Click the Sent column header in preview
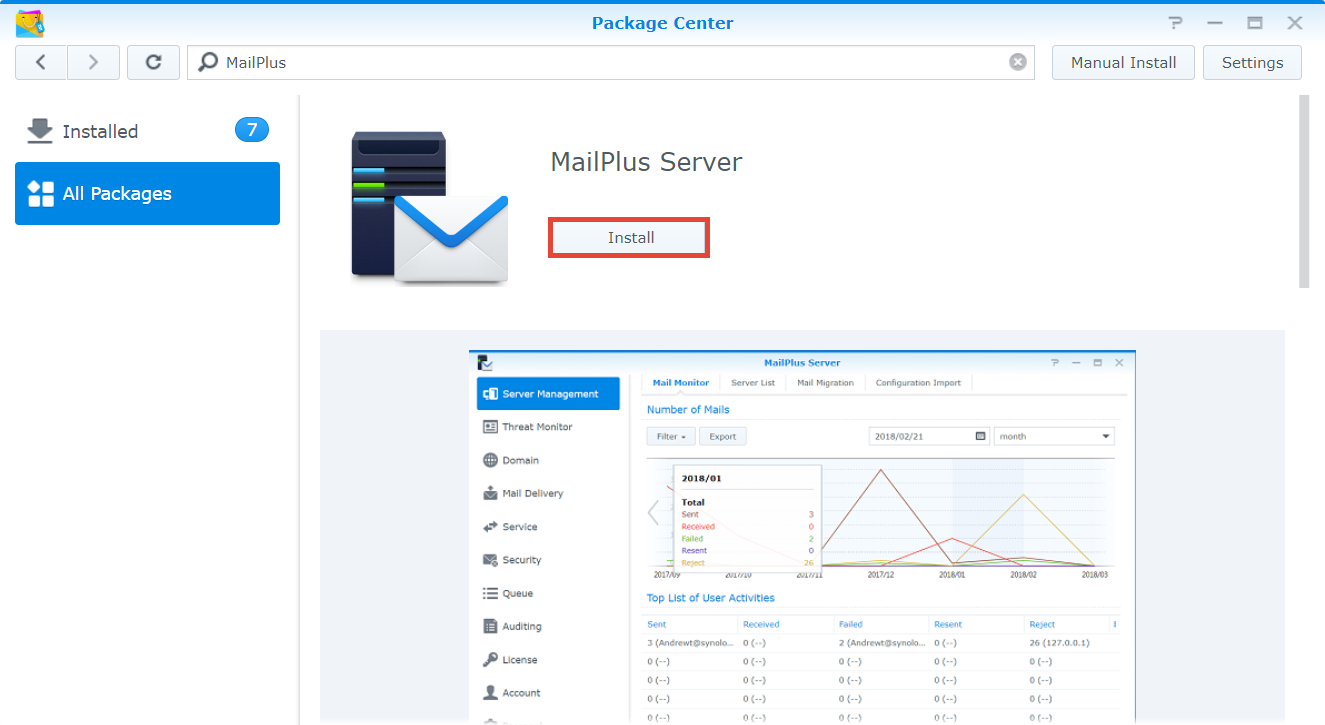This screenshot has width=1325, height=725. pos(656,624)
